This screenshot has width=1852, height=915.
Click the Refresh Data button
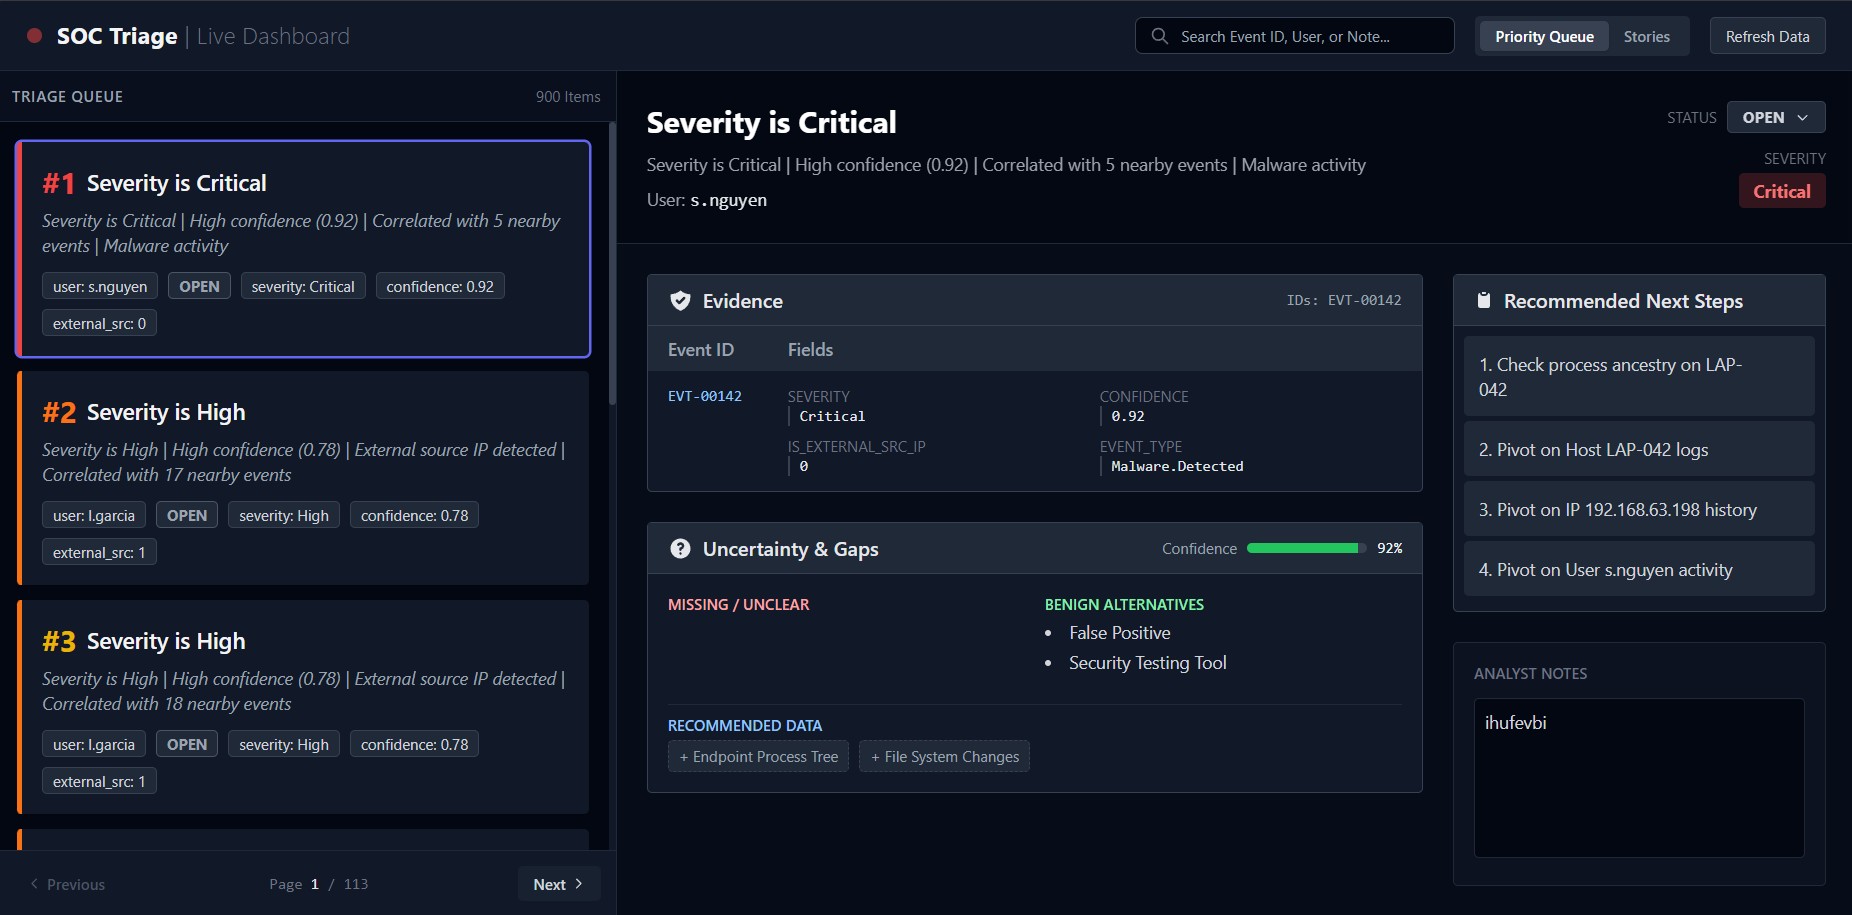tap(1767, 36)
